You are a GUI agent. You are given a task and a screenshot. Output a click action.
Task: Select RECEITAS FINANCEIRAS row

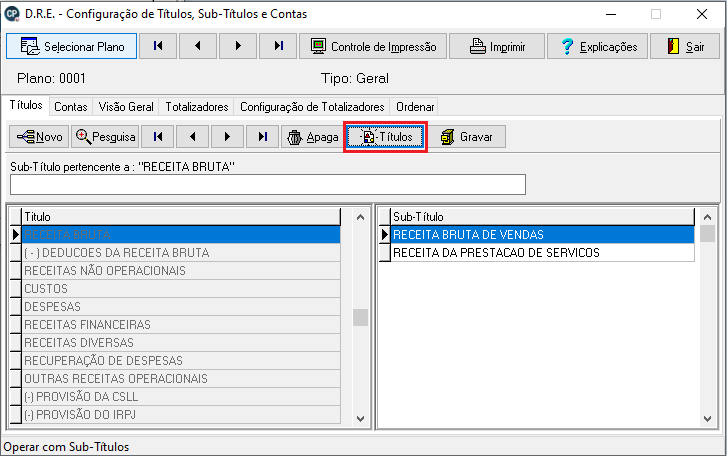click(181, 325)
